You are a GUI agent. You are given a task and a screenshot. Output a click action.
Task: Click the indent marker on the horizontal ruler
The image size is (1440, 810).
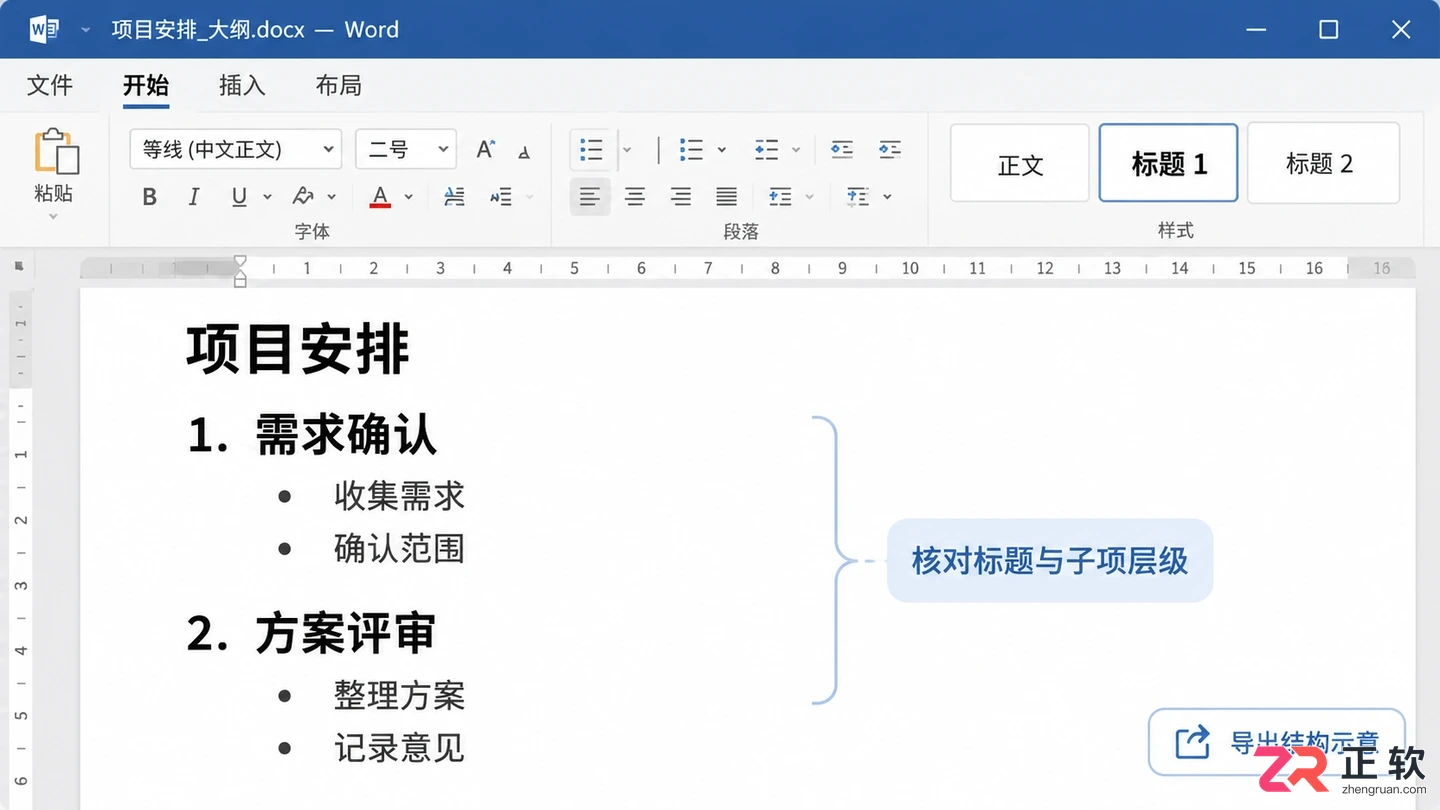(240, 270)
